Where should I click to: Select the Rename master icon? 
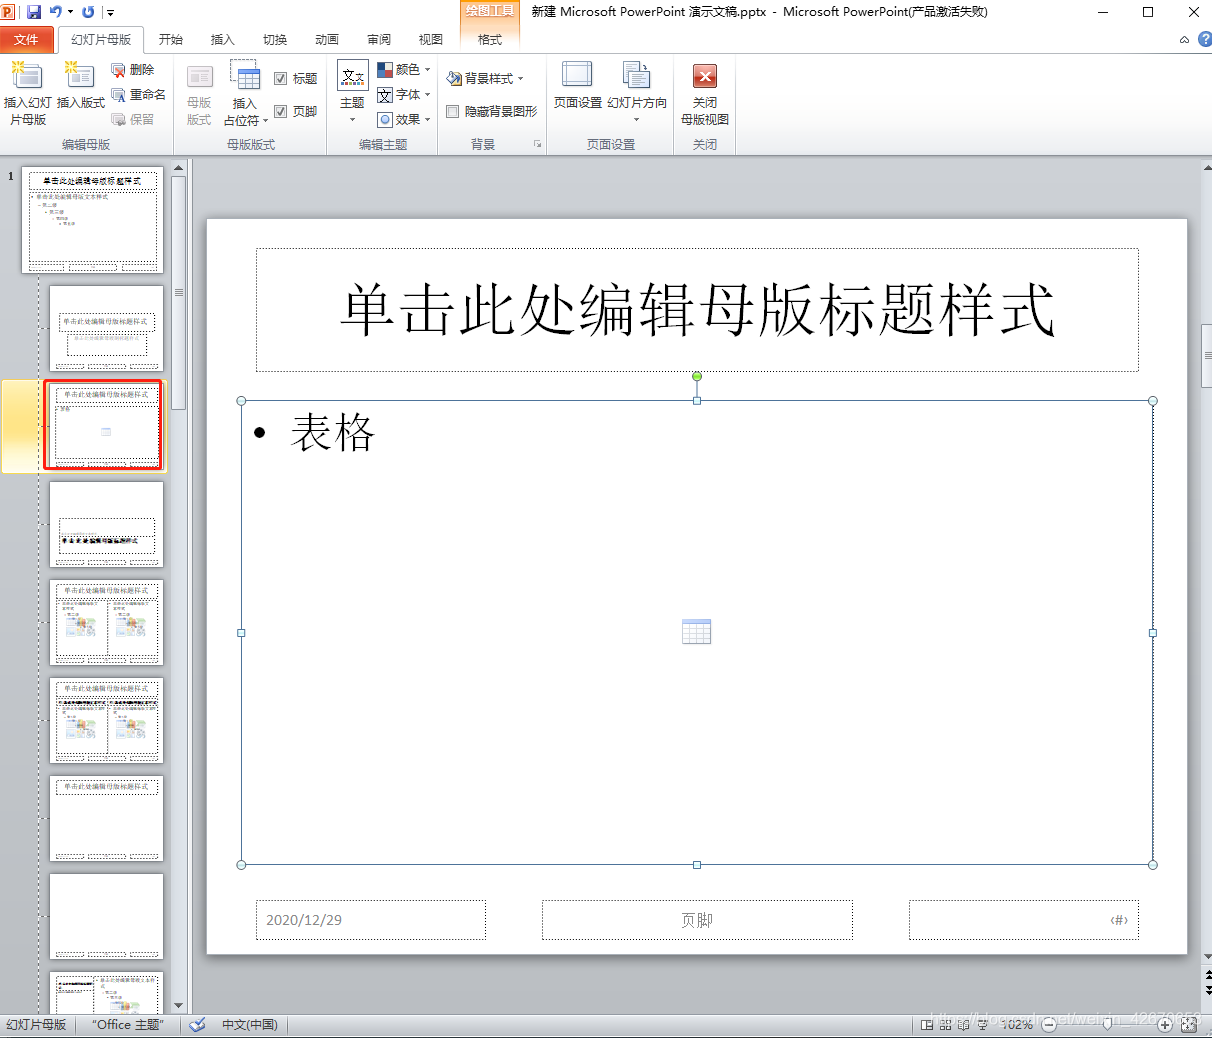pyautogui.click(x=137, y=93)
